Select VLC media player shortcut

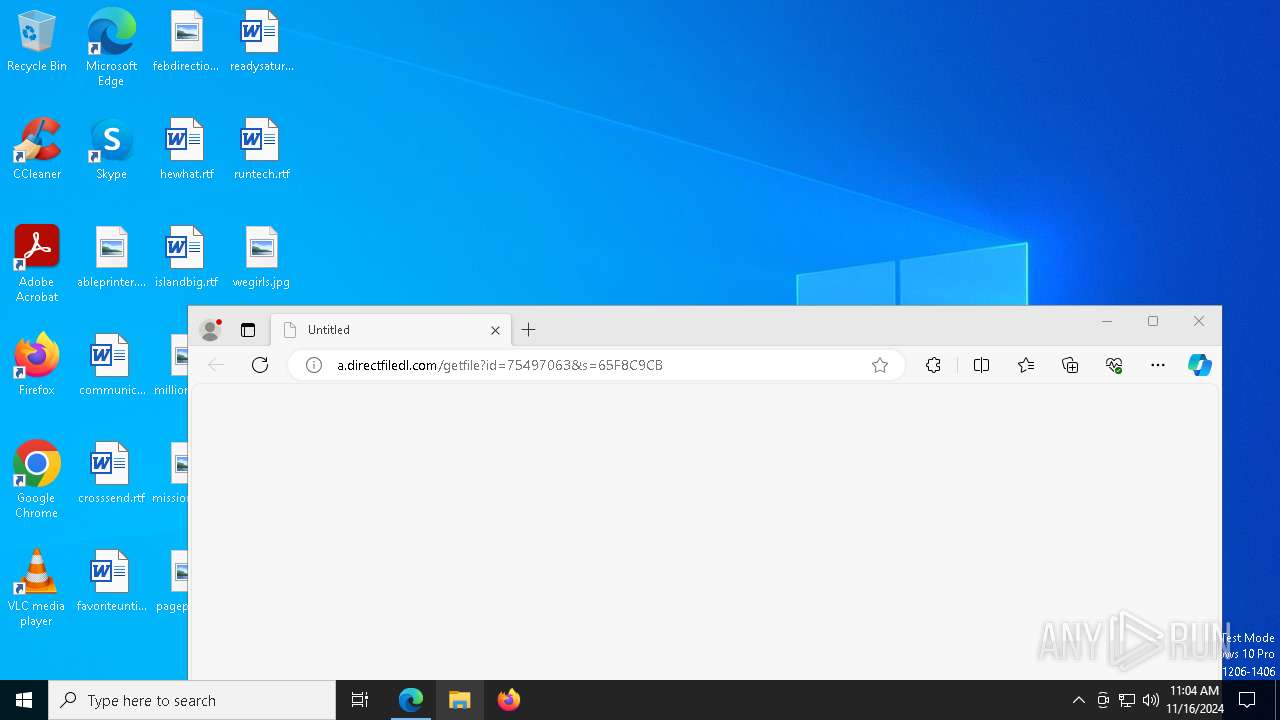point(37,588)
